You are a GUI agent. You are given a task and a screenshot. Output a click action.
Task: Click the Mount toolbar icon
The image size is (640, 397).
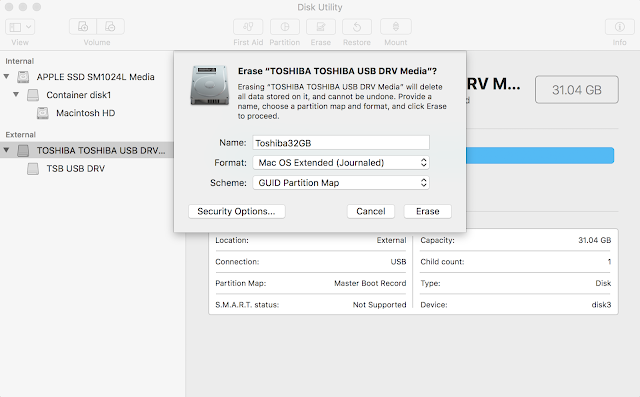396,27
